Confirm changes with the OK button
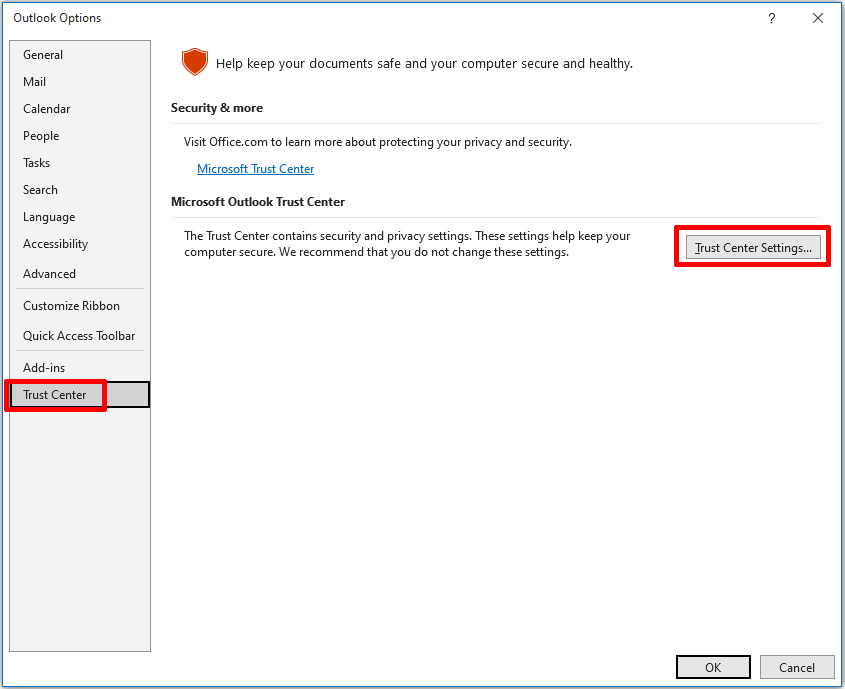This screenshot has height=689, width=845. point(712,667)
